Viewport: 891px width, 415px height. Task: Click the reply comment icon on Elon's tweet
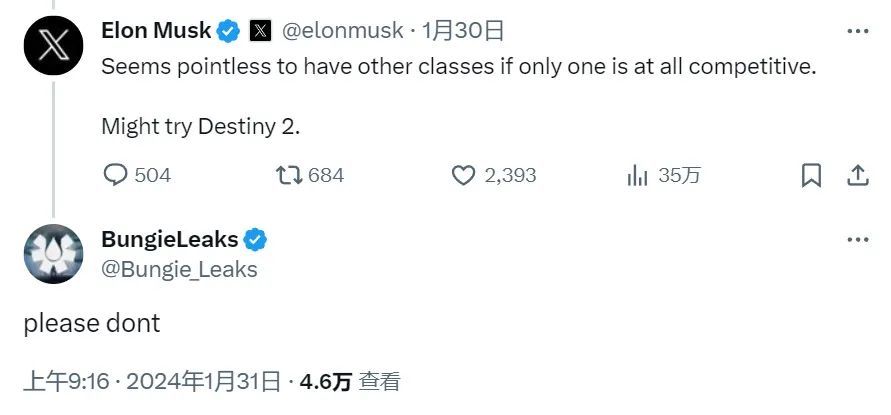point(117,175)
